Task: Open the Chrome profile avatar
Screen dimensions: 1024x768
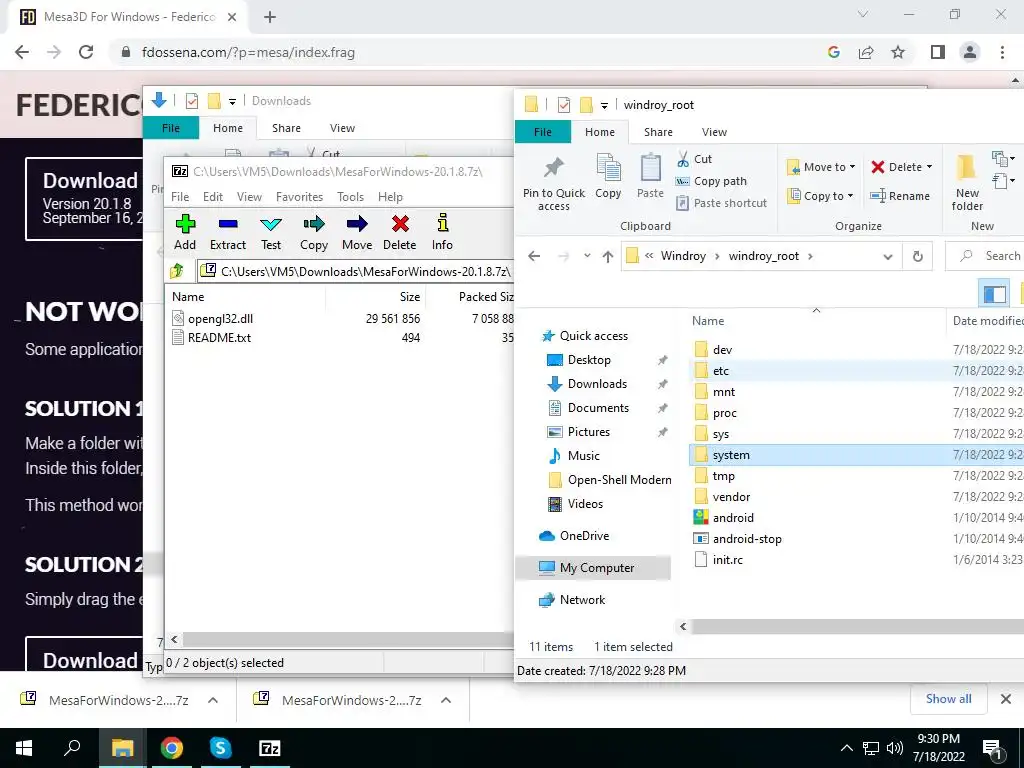Action: click(x=970, y=52)
